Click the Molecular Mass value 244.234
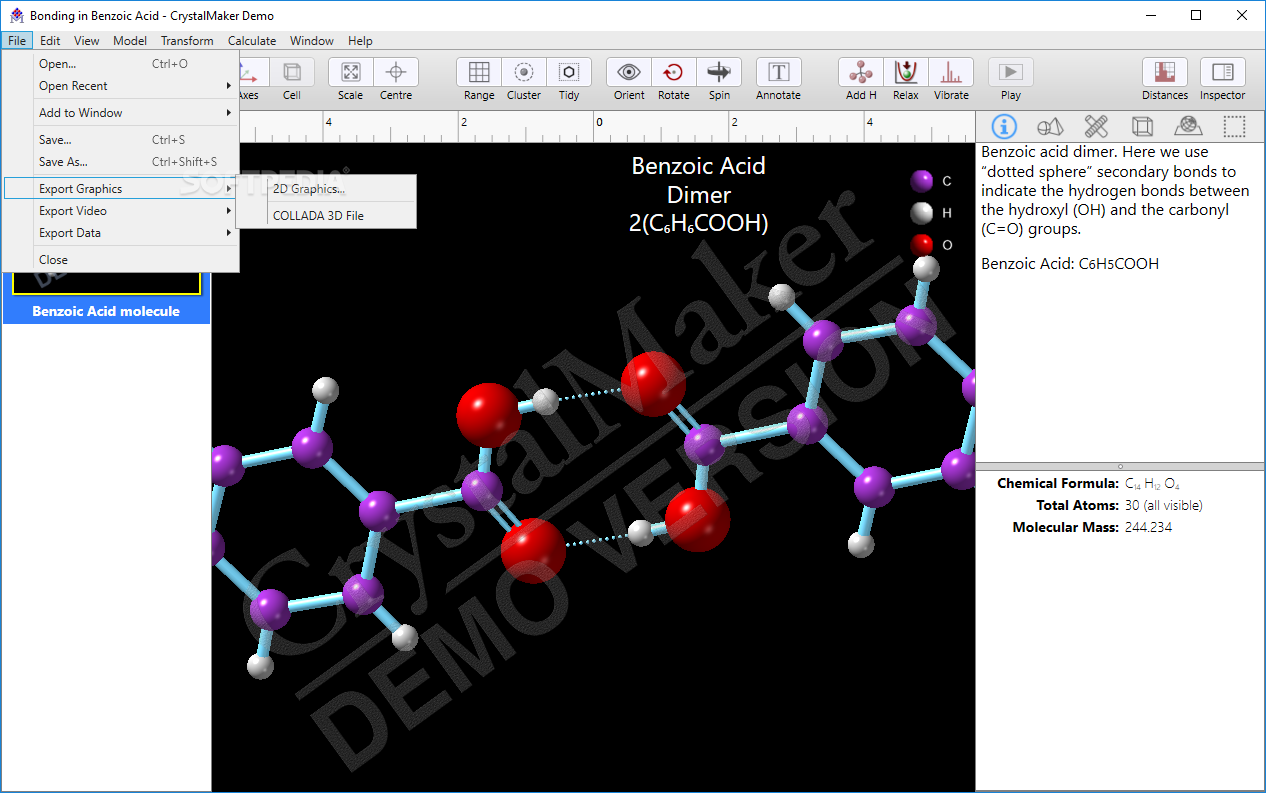The height and width of the screenshot is (793, 1266). (x=1148, y=528)
